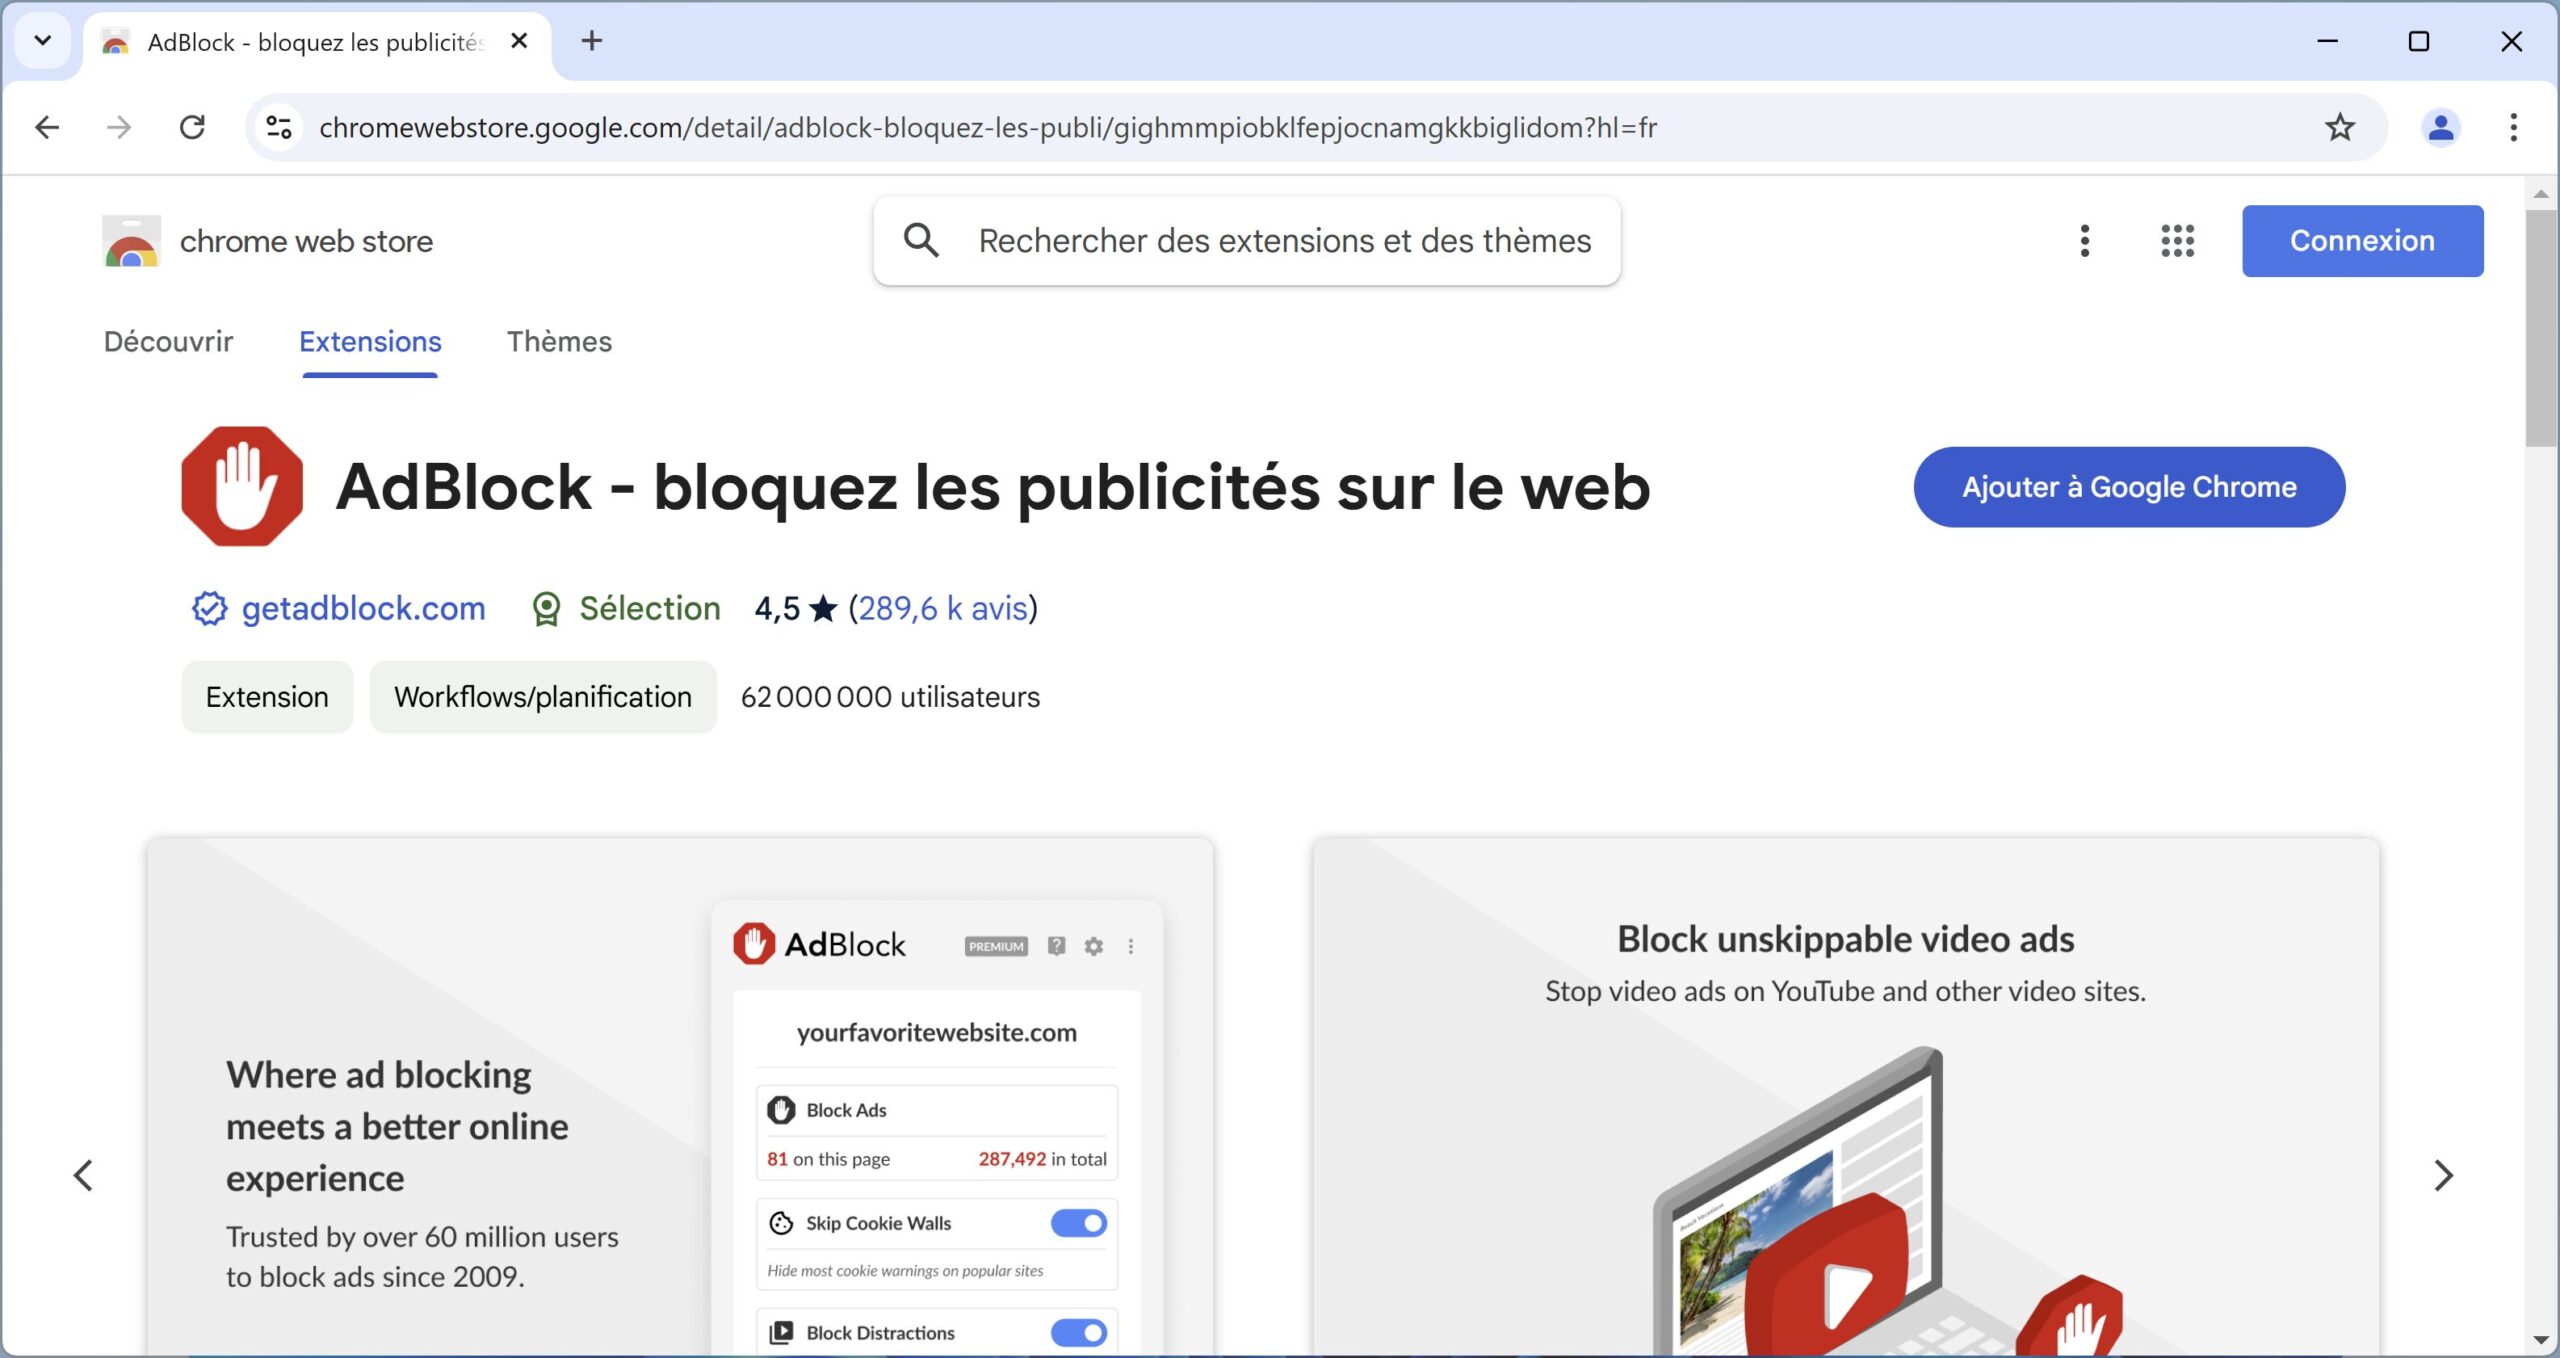Screen dimensions: 2560x1358
Task: Switch to the Découvrir tab
Action: (x=168, y=342)
